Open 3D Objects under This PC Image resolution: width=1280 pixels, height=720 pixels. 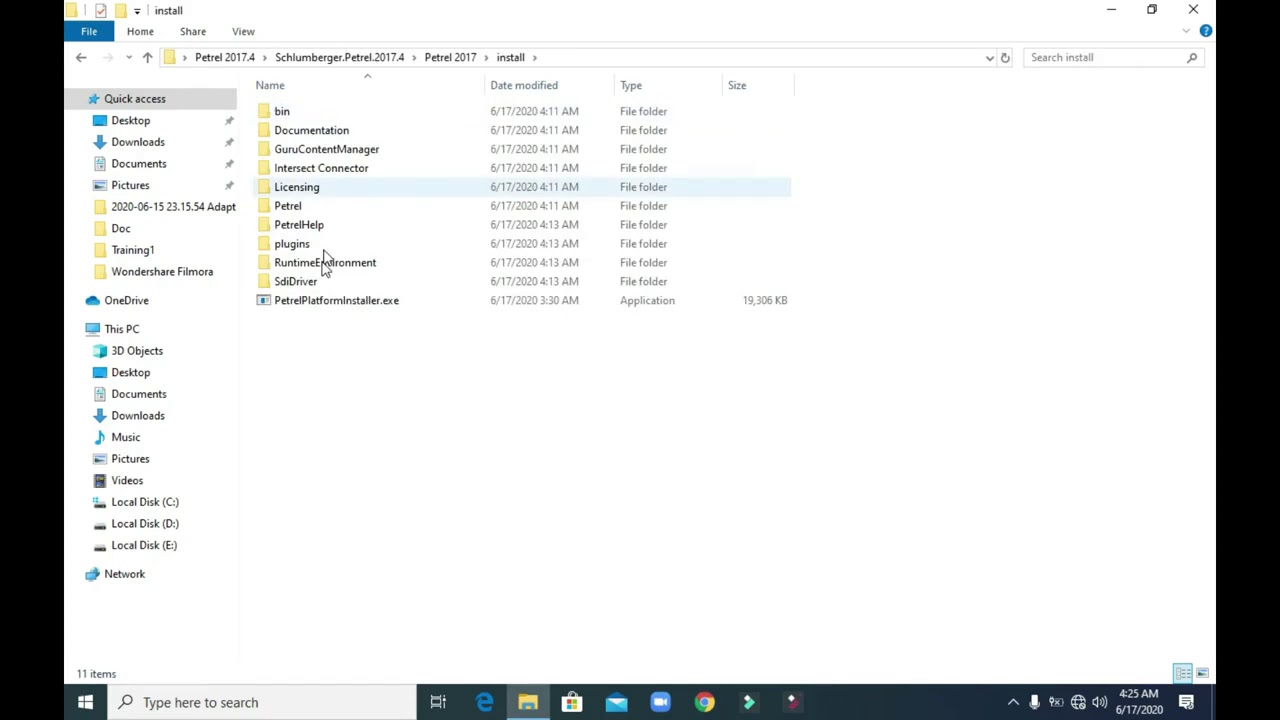(136, 351)
